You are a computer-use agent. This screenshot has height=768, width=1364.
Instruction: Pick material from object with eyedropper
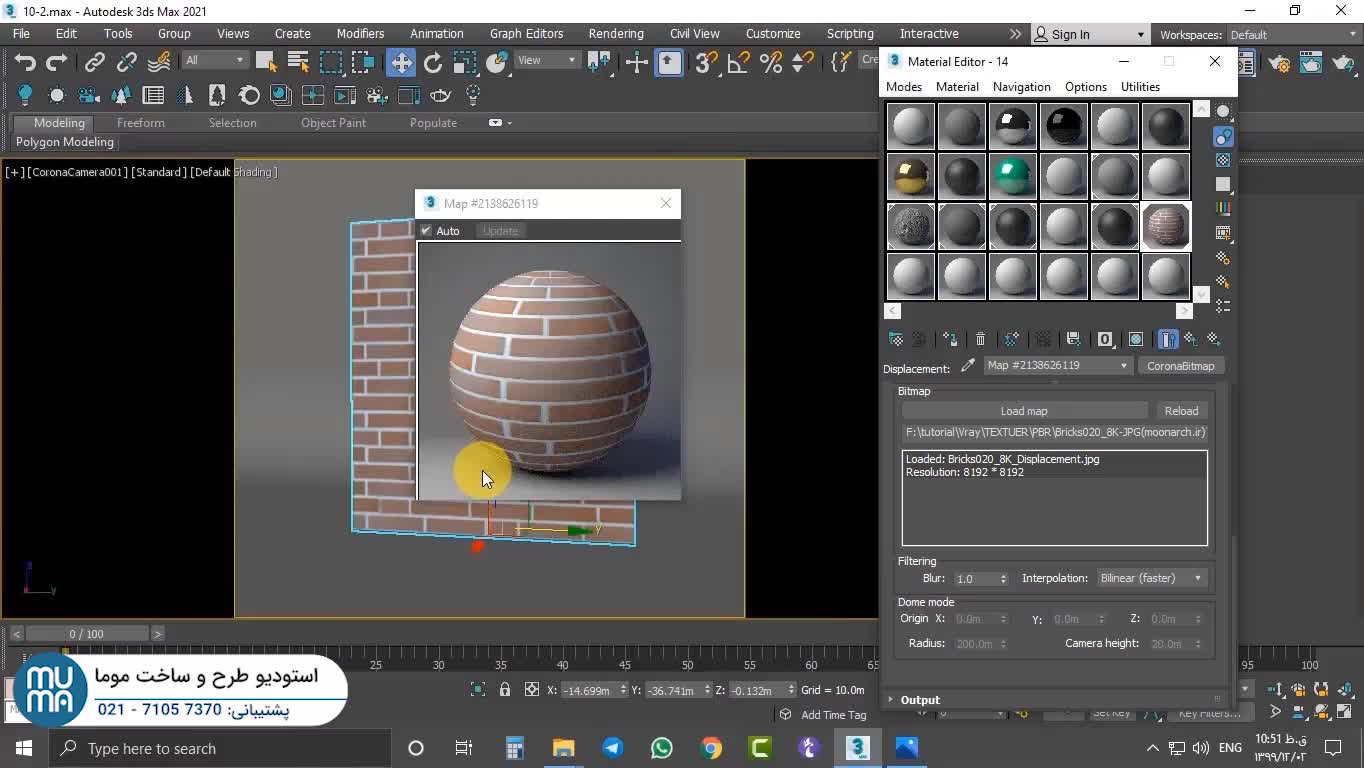click(x=968, y=366)
